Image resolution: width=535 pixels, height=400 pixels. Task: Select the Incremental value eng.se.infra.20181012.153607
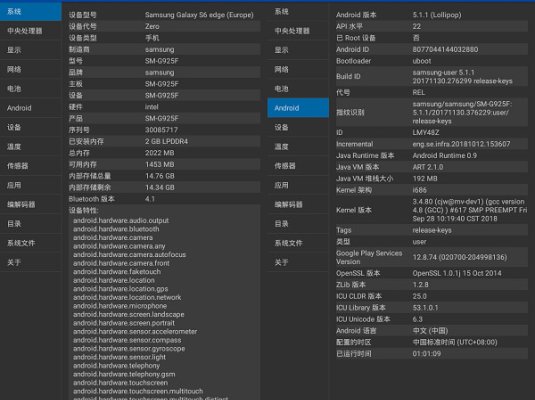pos(461,144)
